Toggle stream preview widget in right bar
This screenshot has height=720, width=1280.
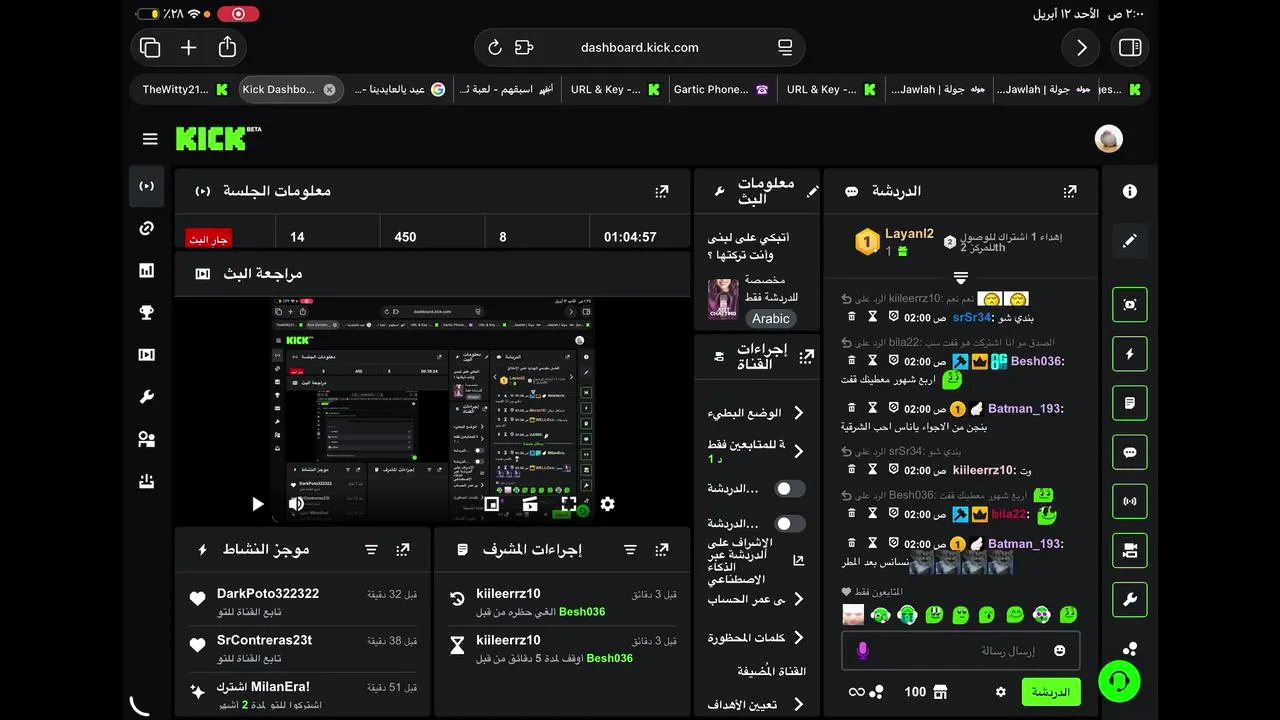coord(1130,304)
